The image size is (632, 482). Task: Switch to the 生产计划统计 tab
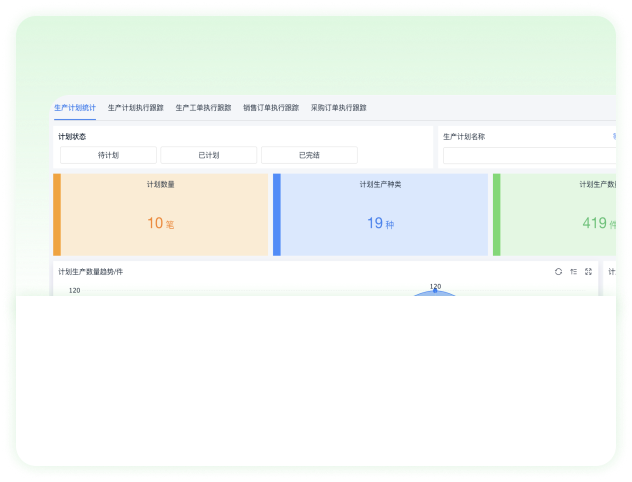[x=75, y=107]
